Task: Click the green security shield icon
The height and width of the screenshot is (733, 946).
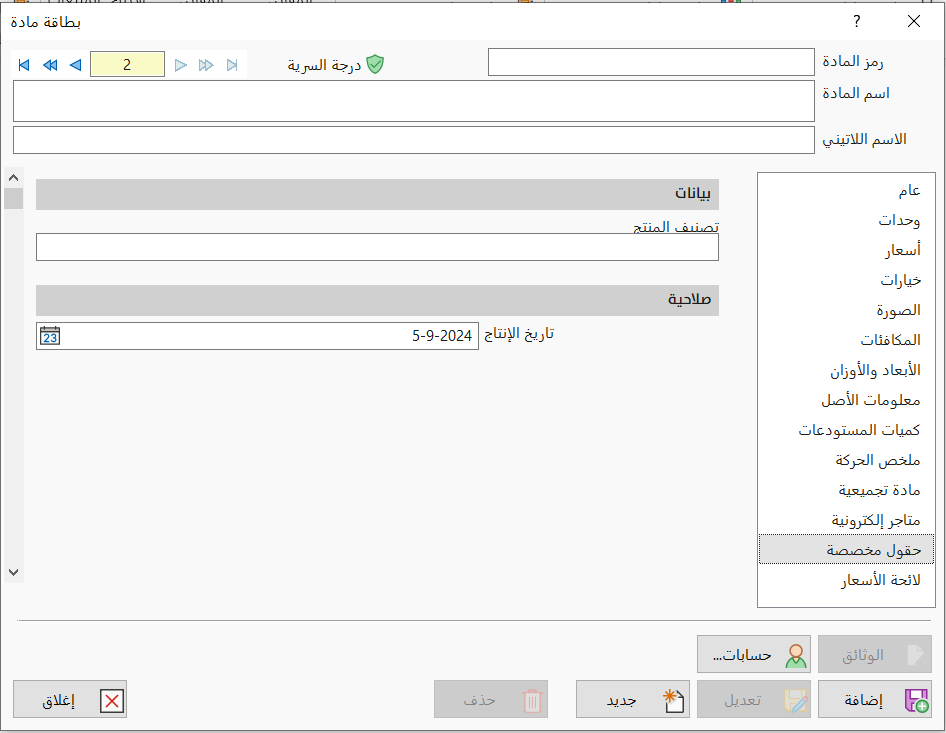Action: 375,64
